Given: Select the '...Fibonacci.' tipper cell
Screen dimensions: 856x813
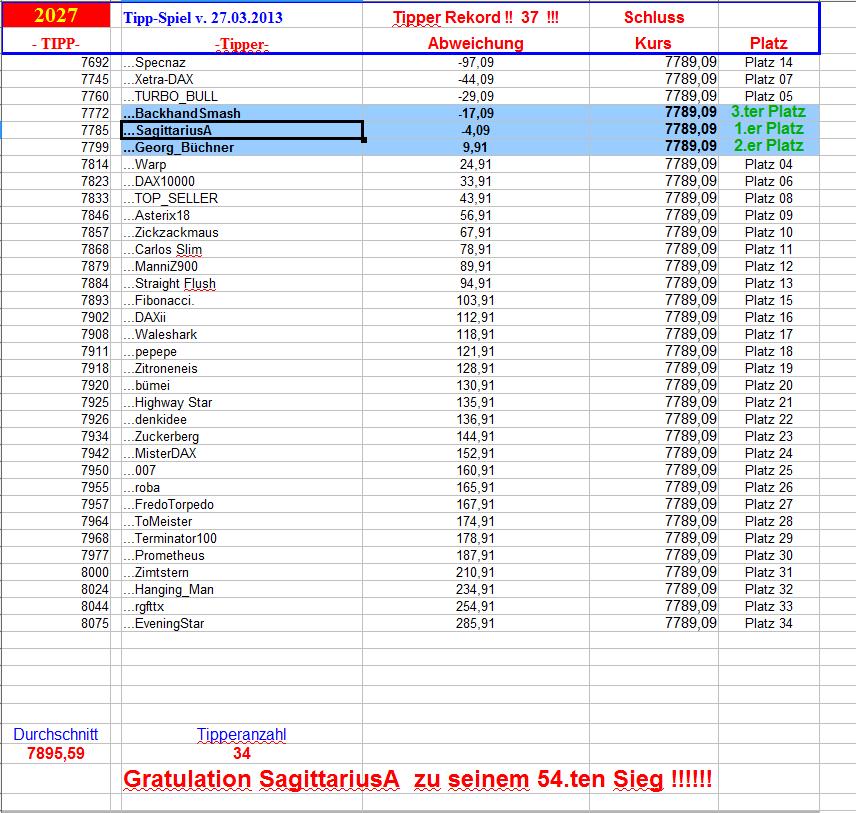Looking at the screenshot, I should pyautogui.click(x=241, y=300).
